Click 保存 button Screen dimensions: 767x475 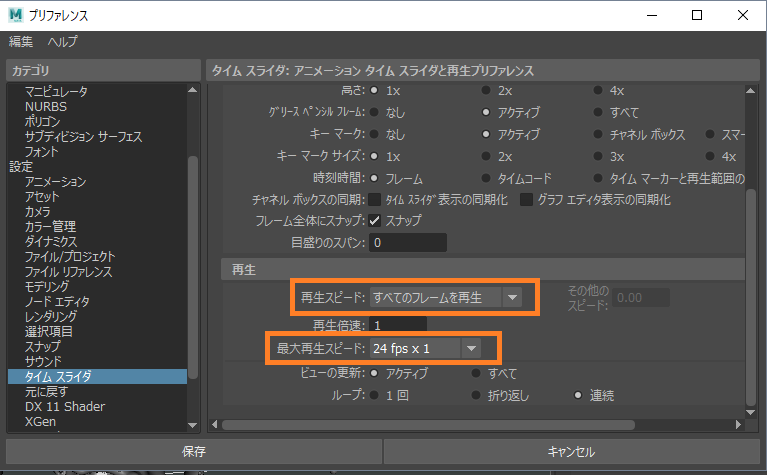[194, 452]
